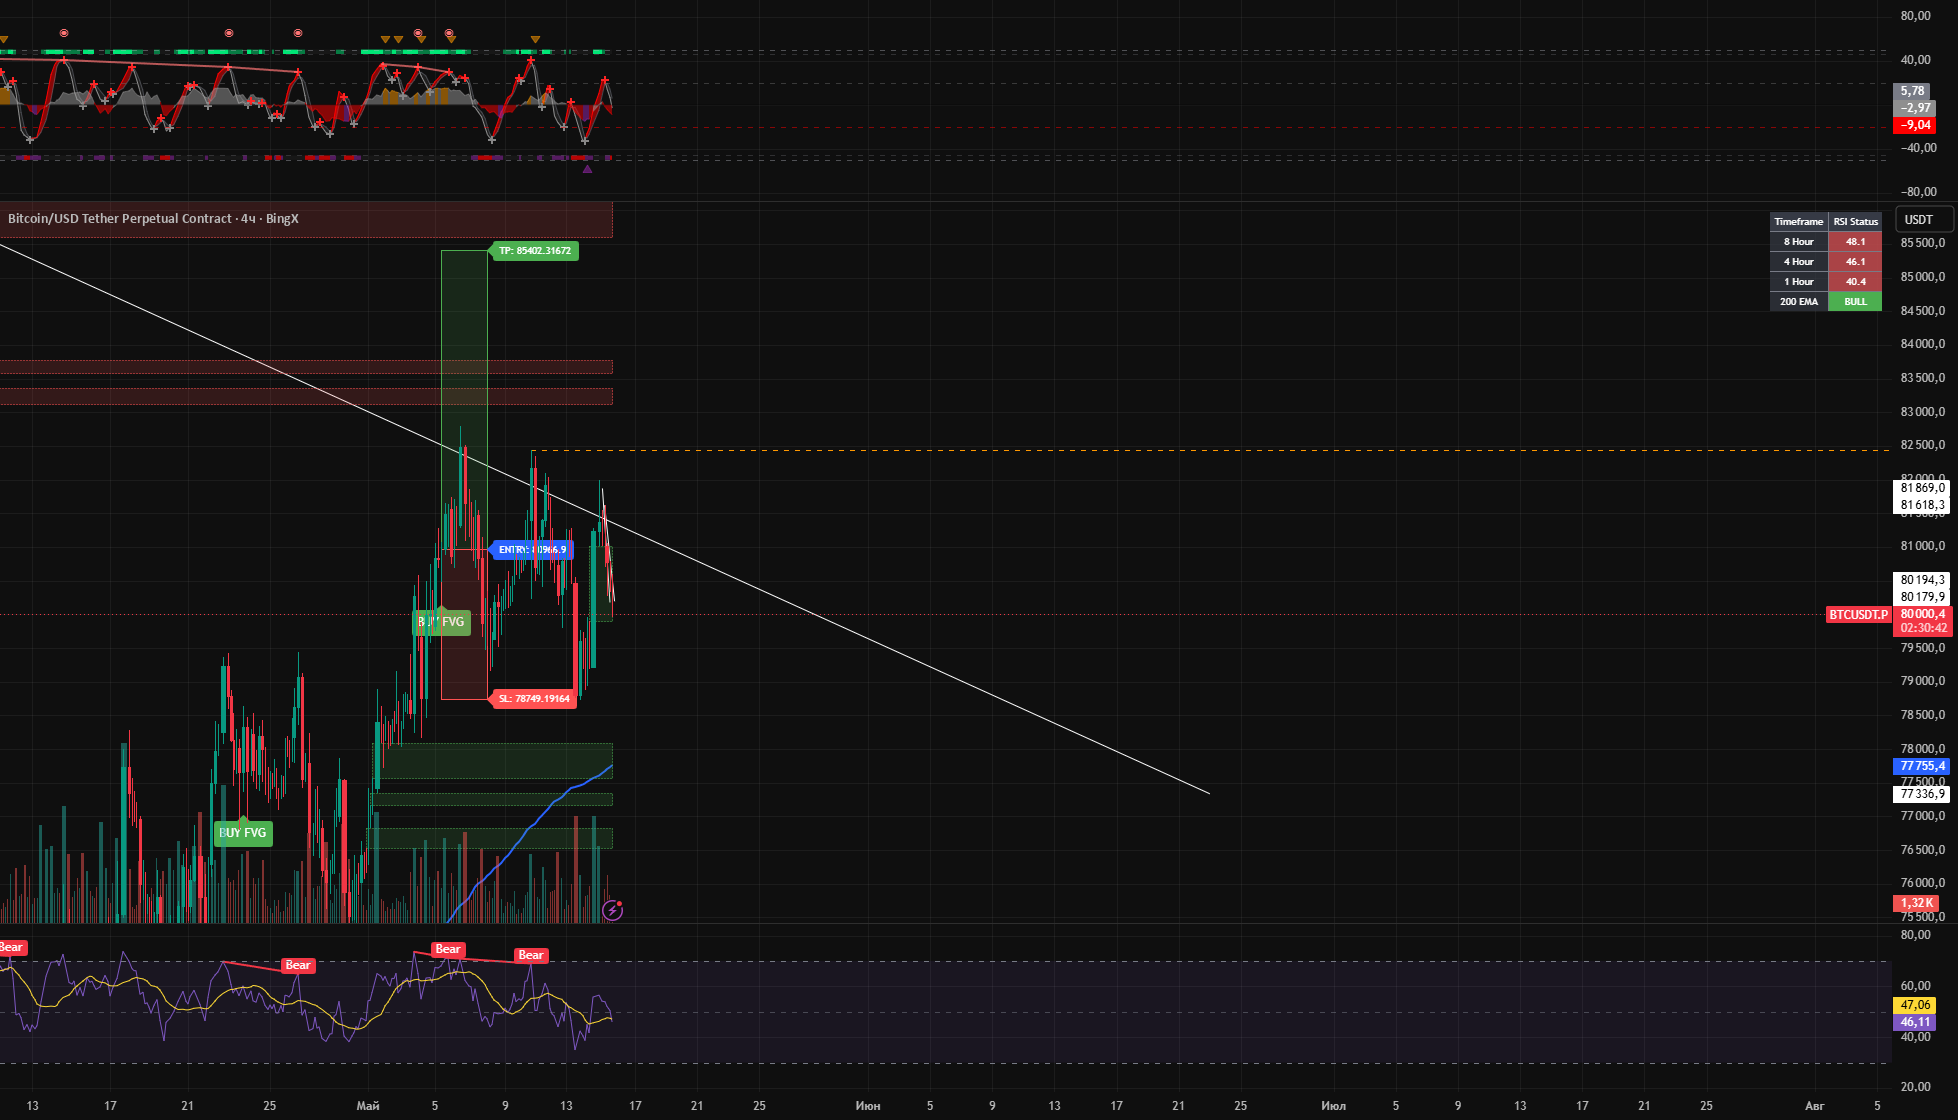
Task: Click the Авг month label on time axis
Action: click(1814, 1105)
